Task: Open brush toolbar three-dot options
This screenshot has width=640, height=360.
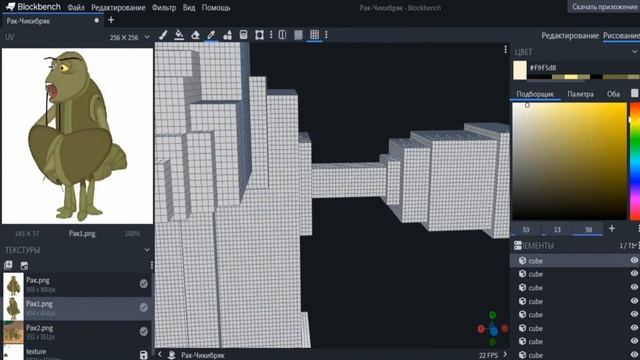Action: [x=271, y=35]
